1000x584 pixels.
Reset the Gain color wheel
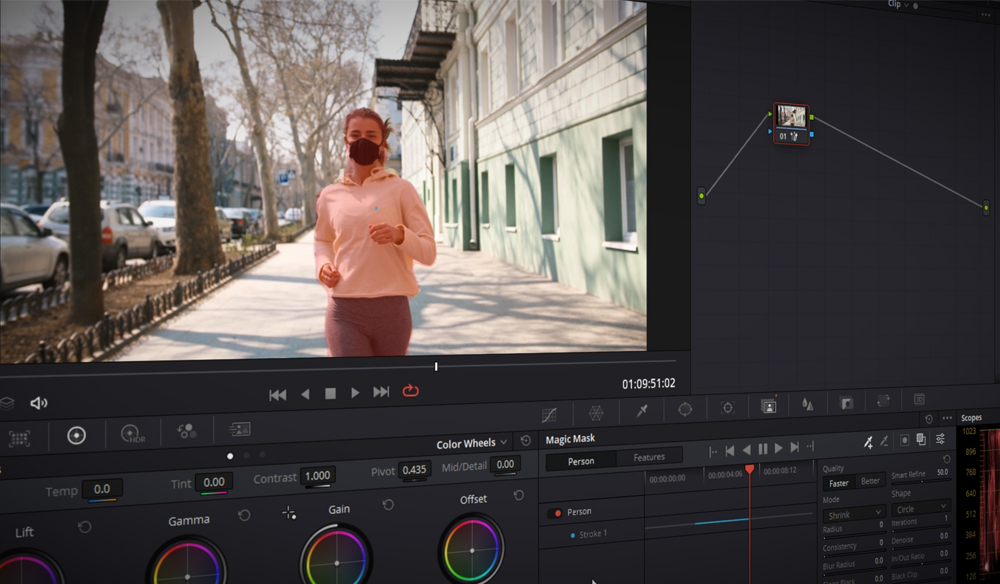coord(388,505)
